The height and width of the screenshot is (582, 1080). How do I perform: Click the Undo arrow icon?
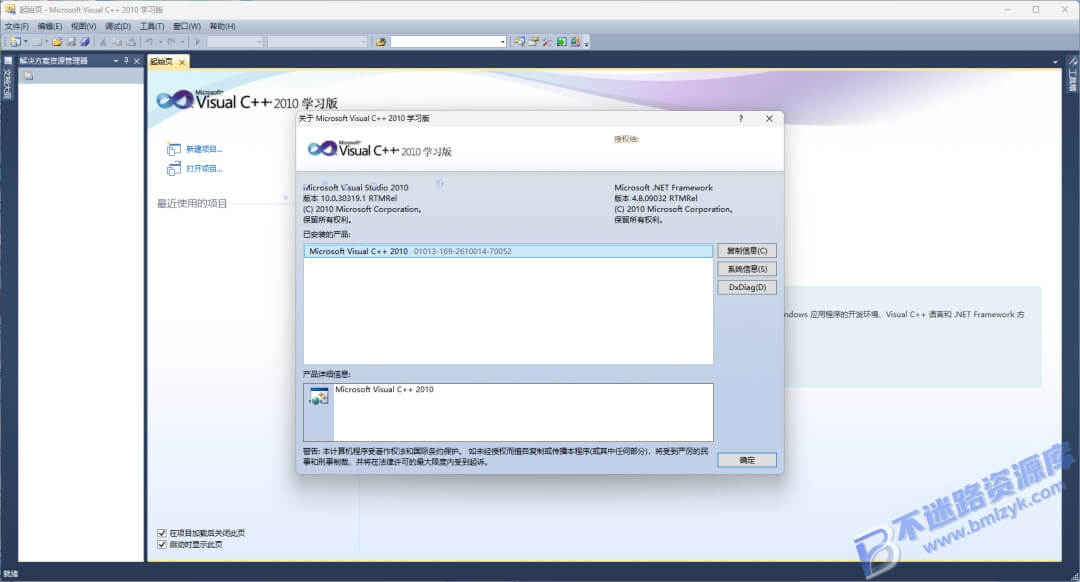148,42
